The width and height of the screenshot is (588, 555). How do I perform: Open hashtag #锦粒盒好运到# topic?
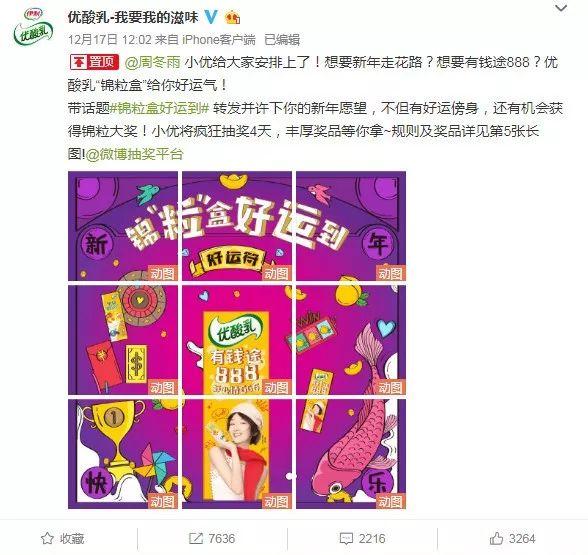(160, 108)
